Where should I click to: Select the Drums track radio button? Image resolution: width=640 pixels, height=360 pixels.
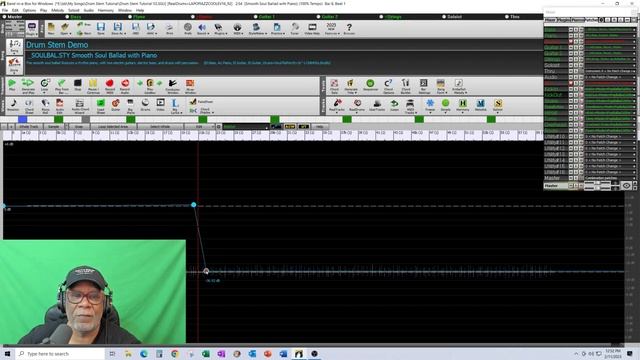tap(193, 17)
